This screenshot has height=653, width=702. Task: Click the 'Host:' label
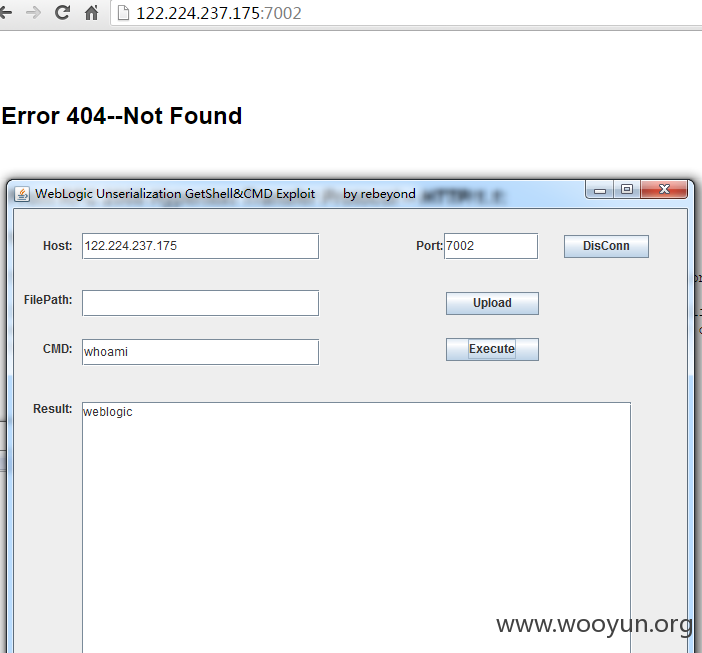(57, 246)
